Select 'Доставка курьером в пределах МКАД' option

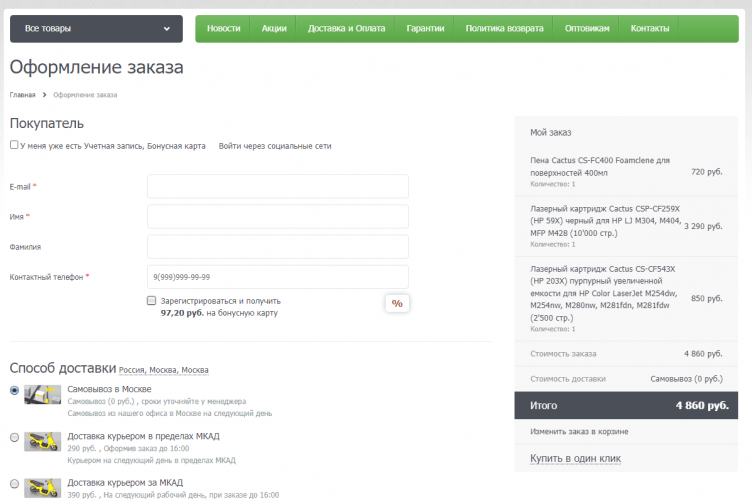(14, 437)
